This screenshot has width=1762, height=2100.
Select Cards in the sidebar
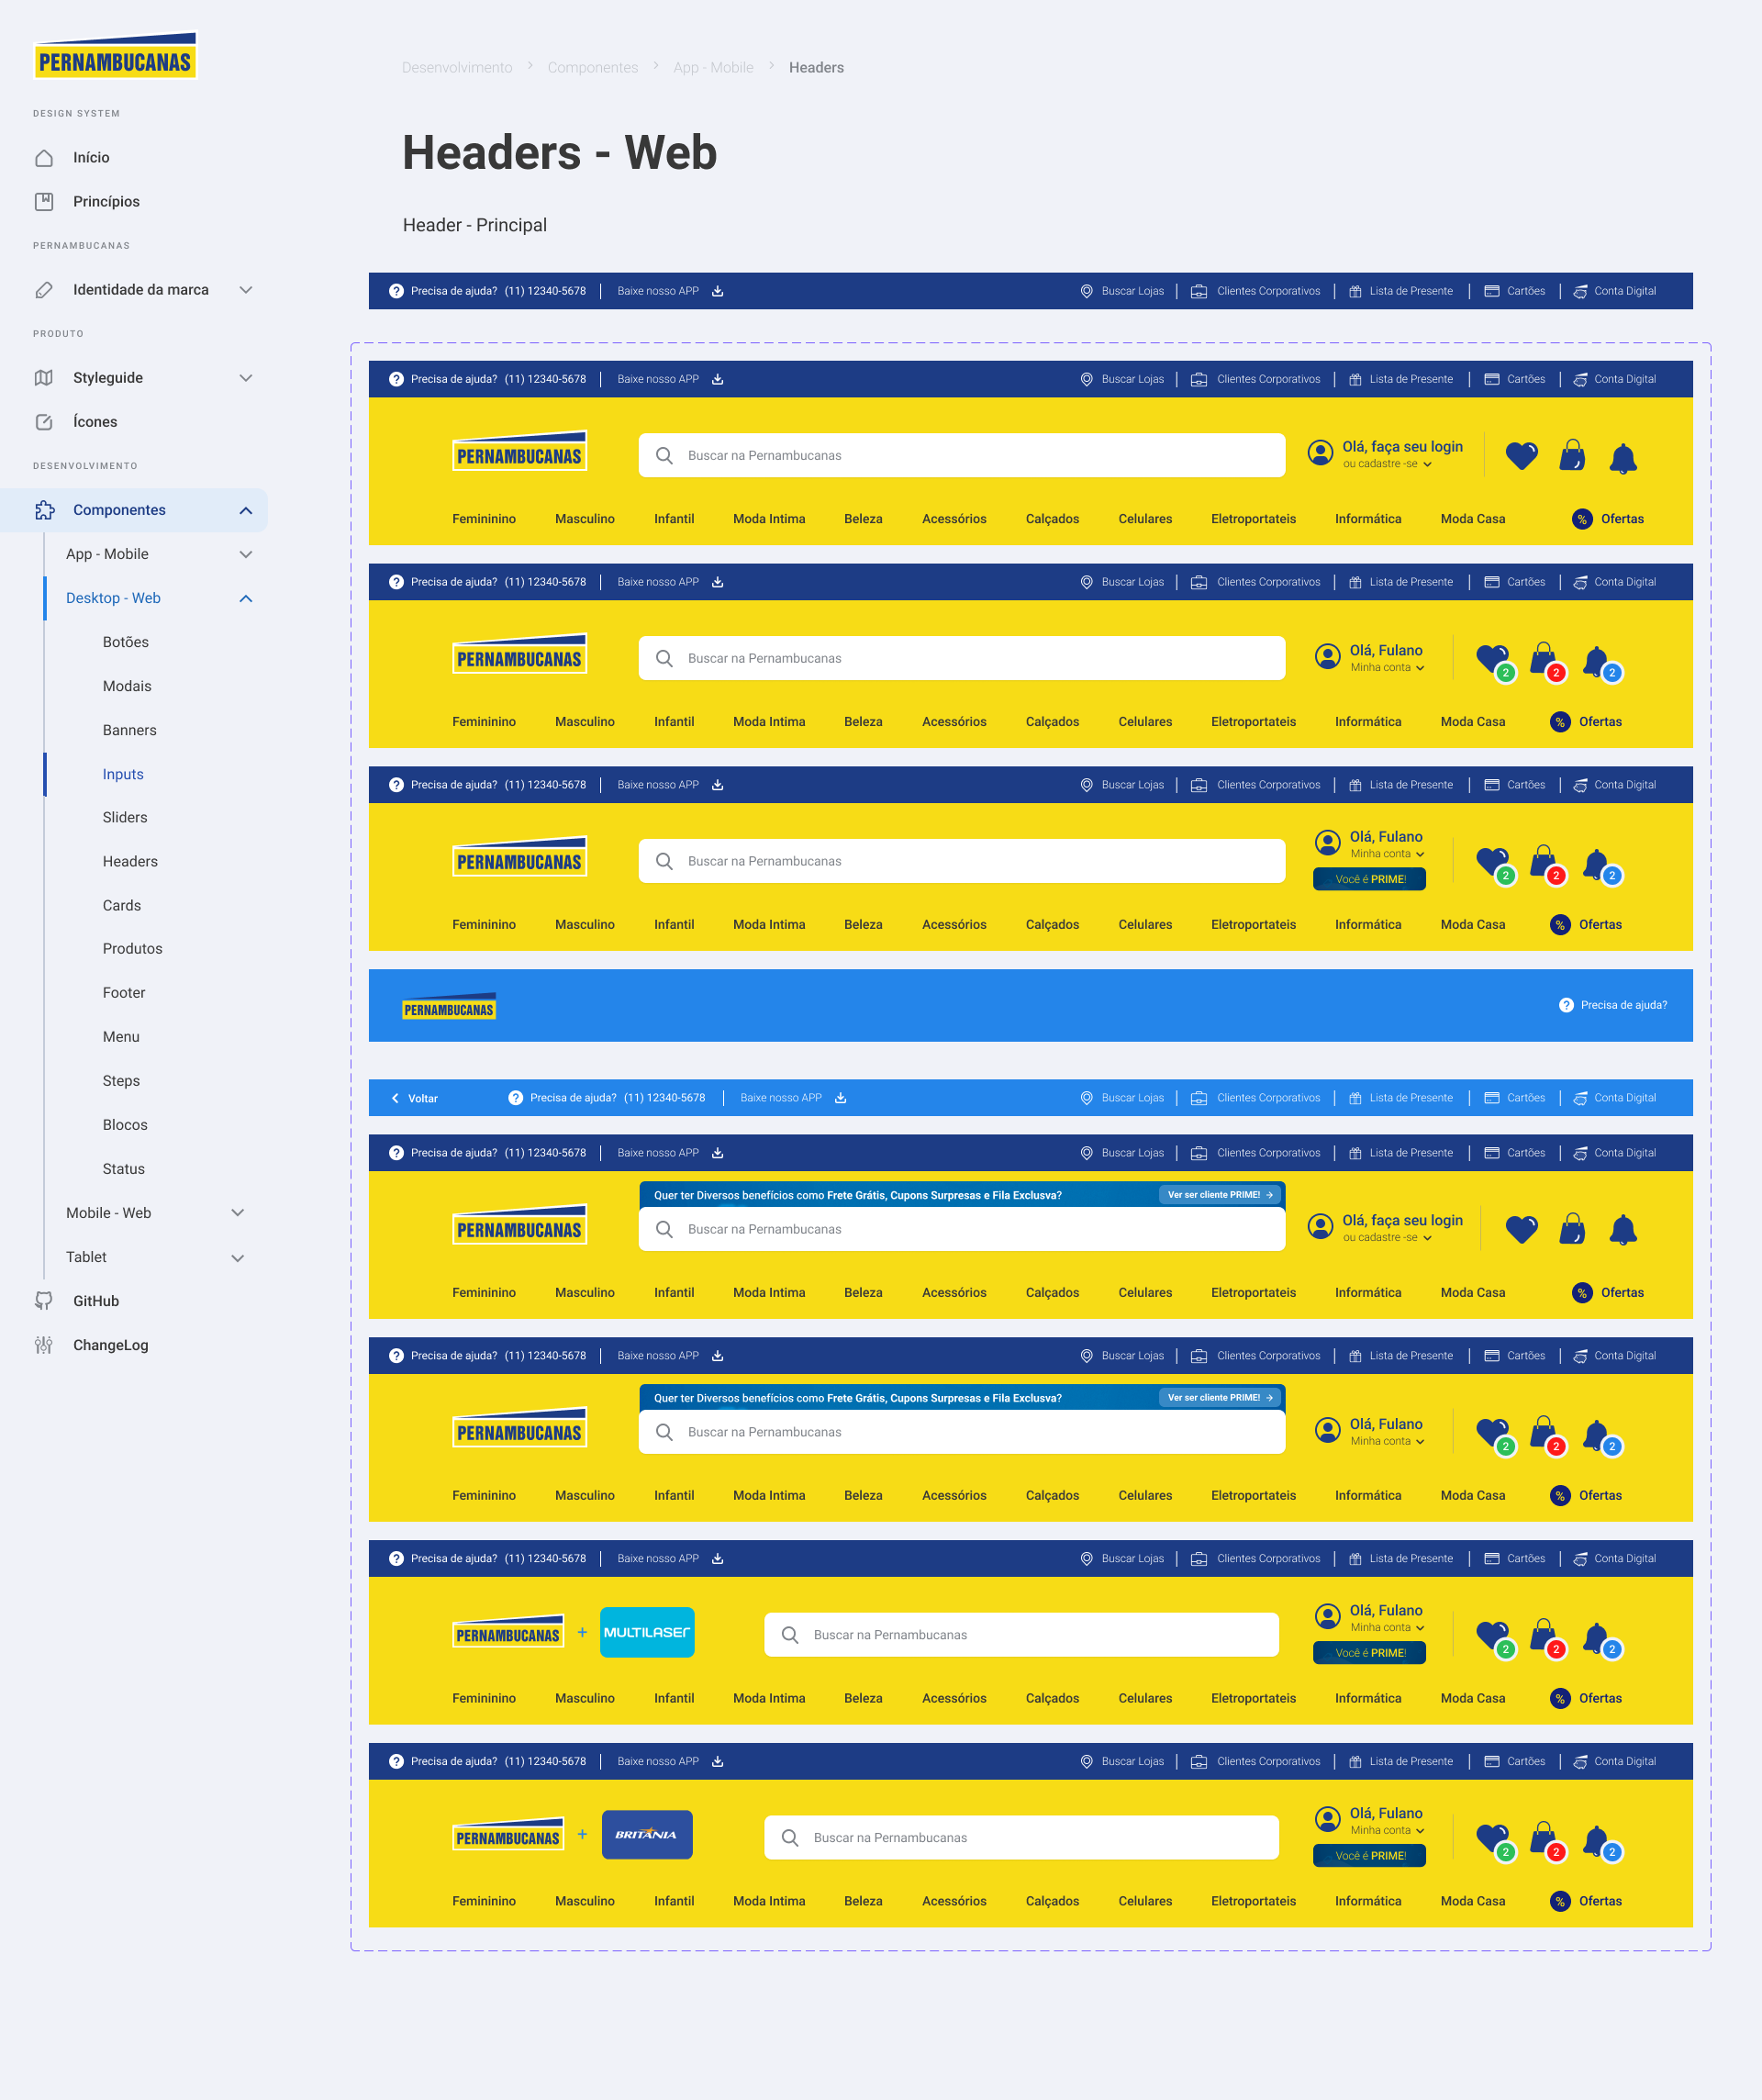coord(122,905)
